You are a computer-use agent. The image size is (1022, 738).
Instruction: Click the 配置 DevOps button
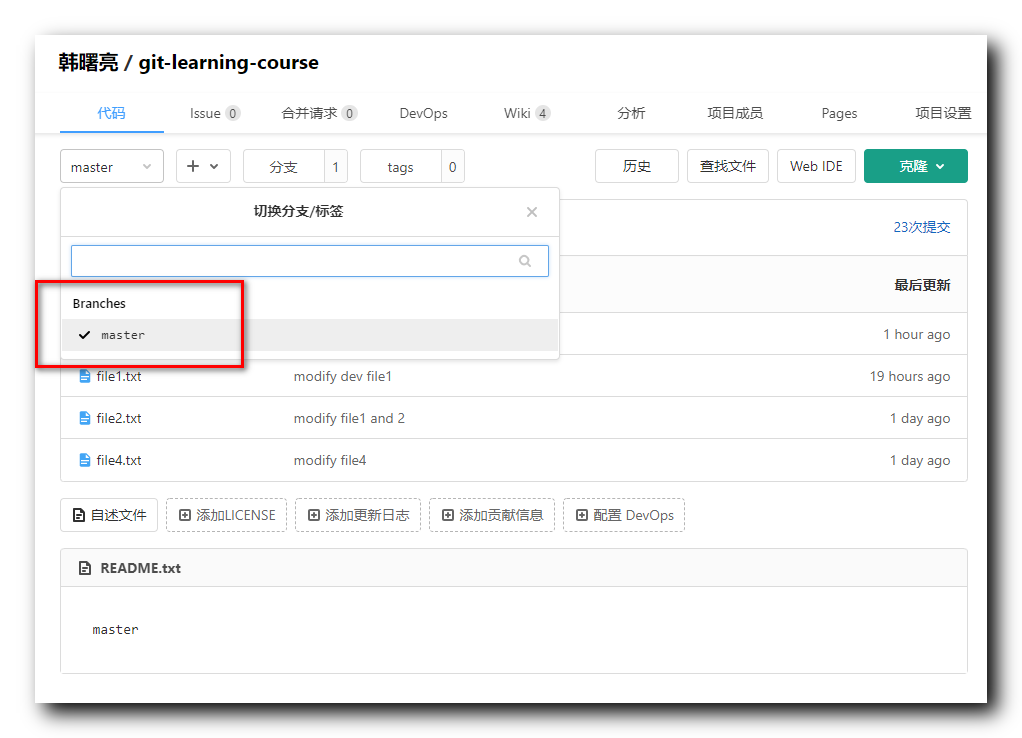(x=624, y=515)
